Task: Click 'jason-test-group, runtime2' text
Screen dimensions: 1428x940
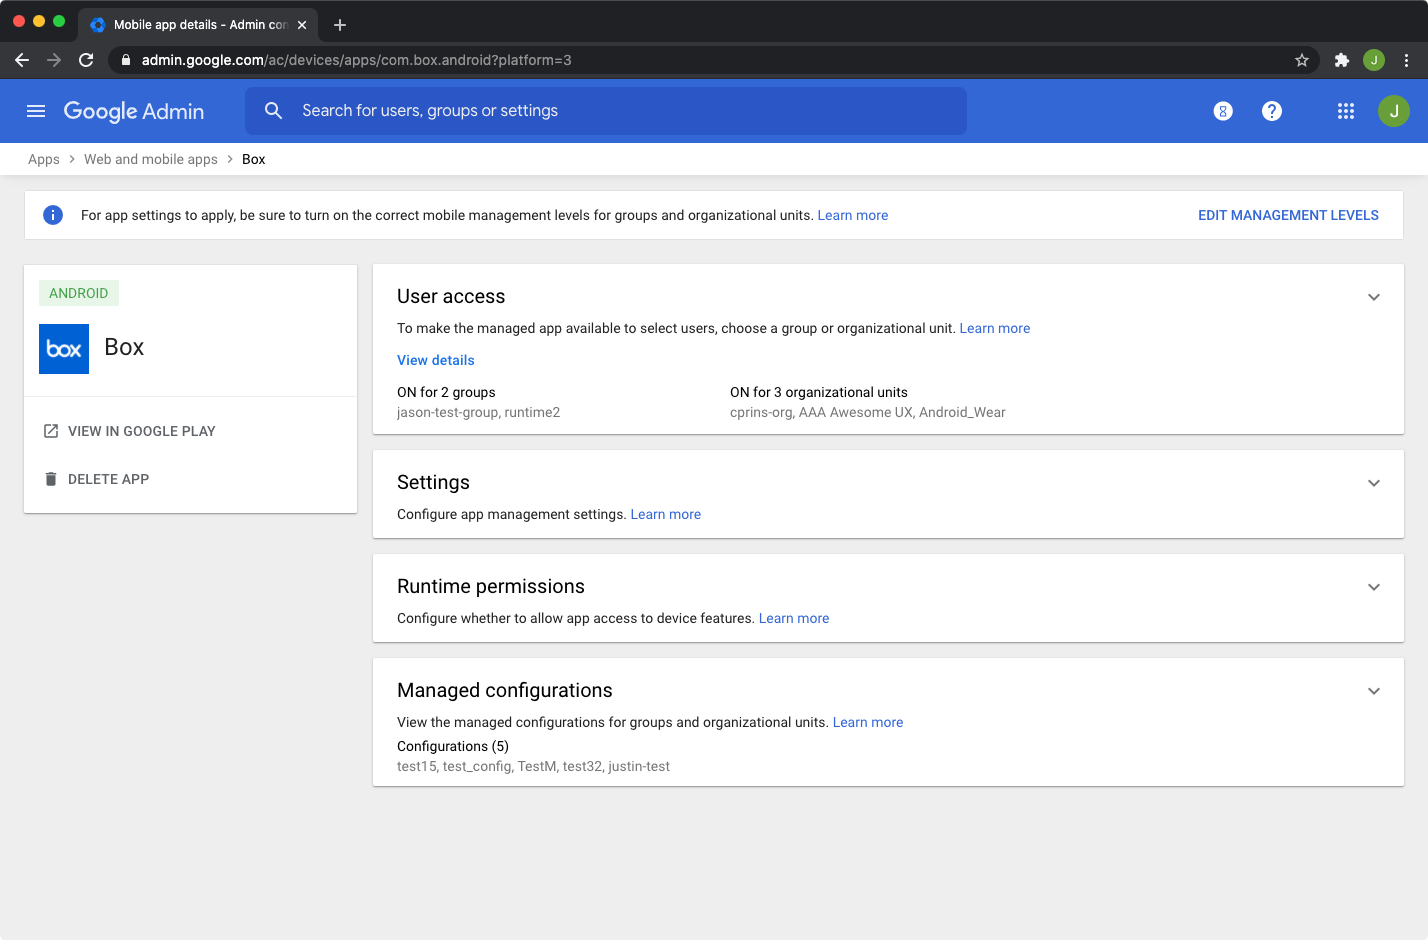Action: [478, 412]
